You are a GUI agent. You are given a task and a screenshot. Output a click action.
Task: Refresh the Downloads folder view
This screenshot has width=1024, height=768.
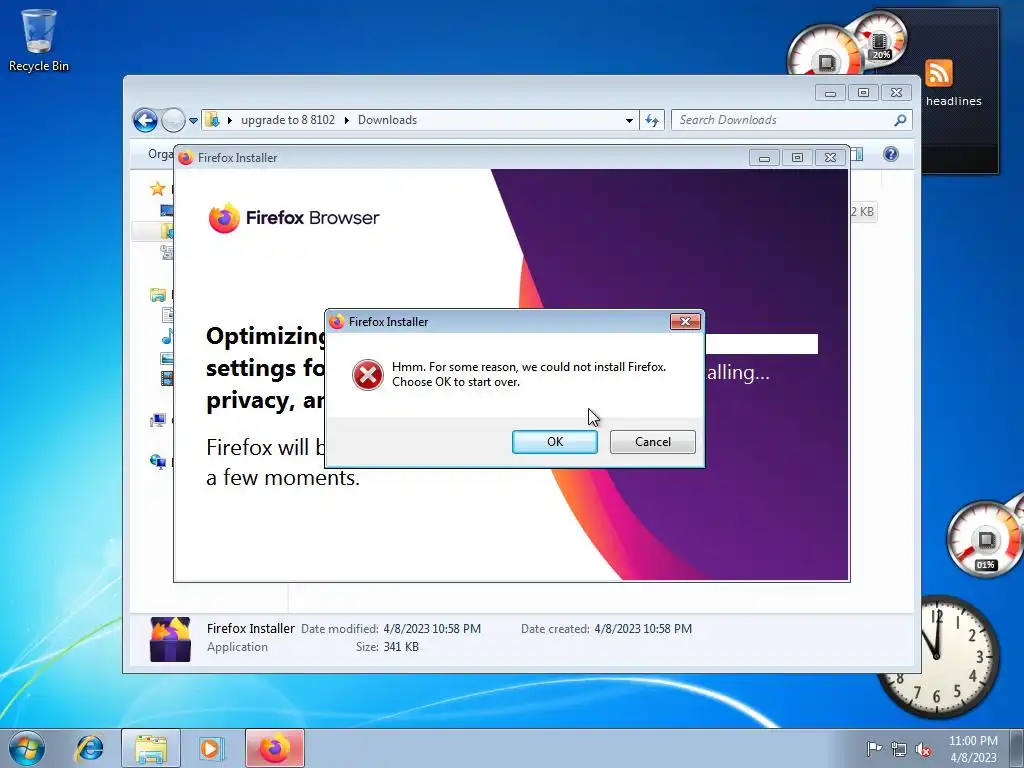[652, 120]
